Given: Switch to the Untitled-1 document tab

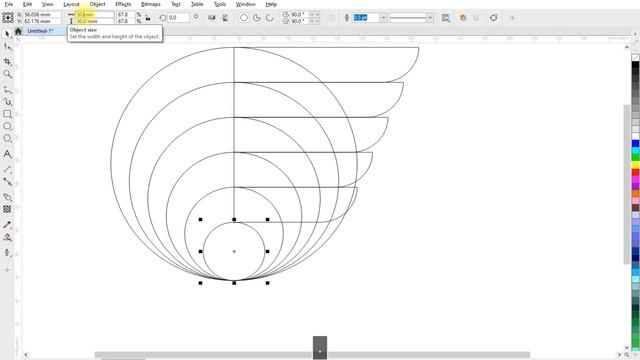Looking at the screenshot, I should click(40, 31).
